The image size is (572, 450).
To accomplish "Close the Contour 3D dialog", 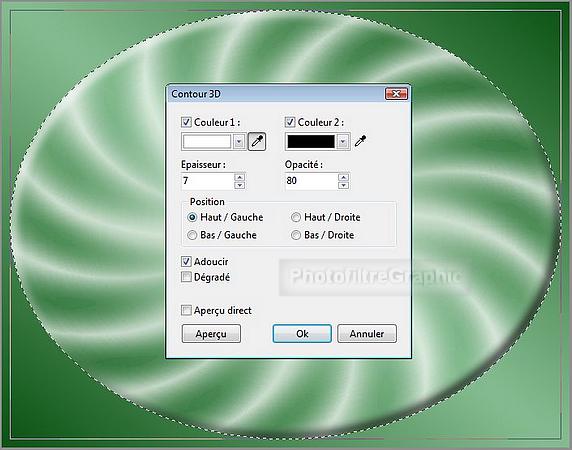I will click(396, 94).
